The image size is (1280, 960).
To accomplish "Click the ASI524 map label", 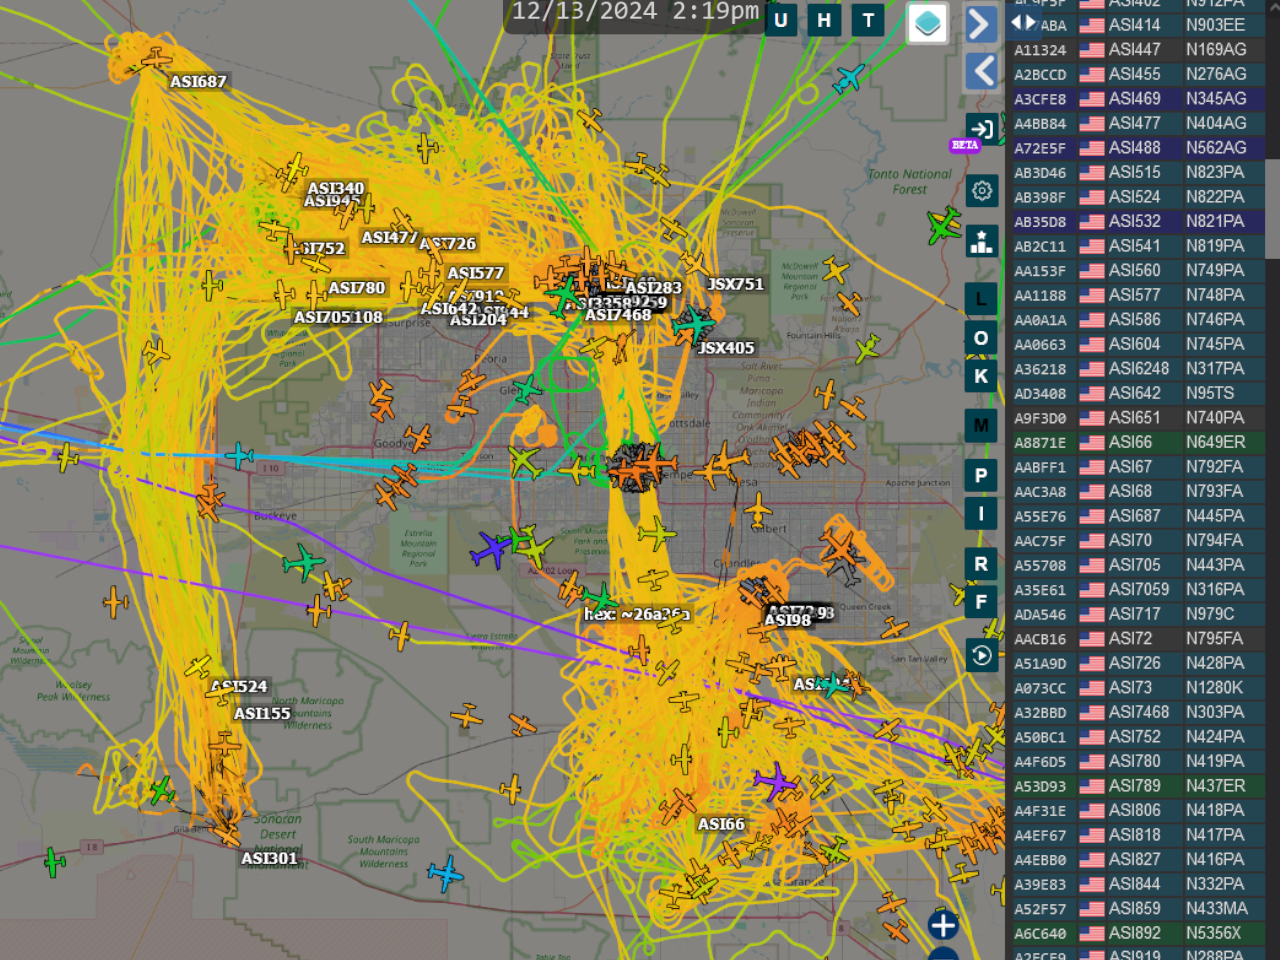I will [x=240, y=686].
